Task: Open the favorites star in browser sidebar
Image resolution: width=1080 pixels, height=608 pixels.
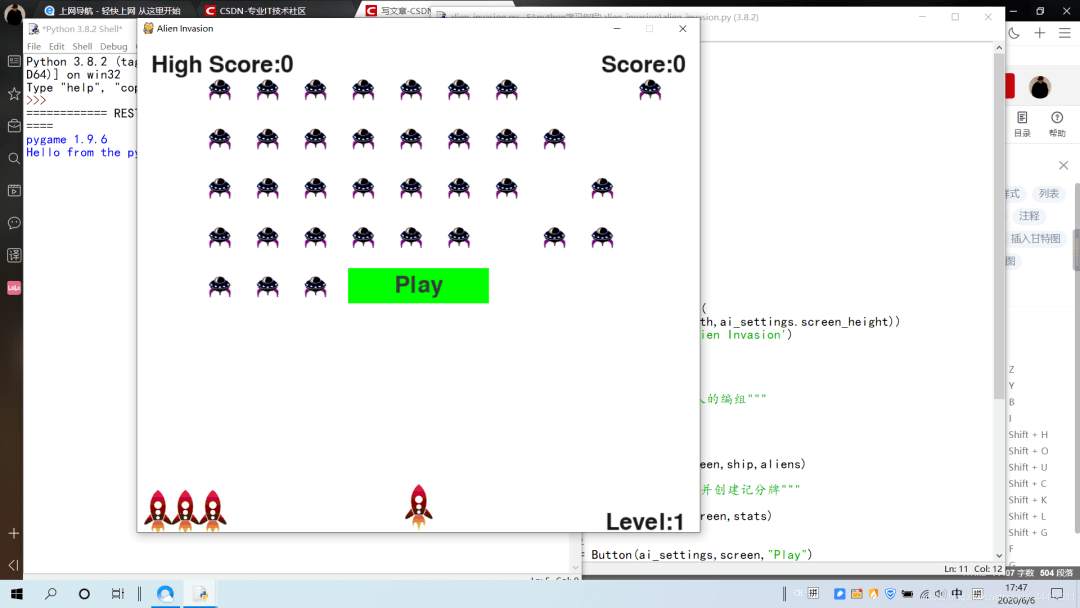Action: (14, 94)
